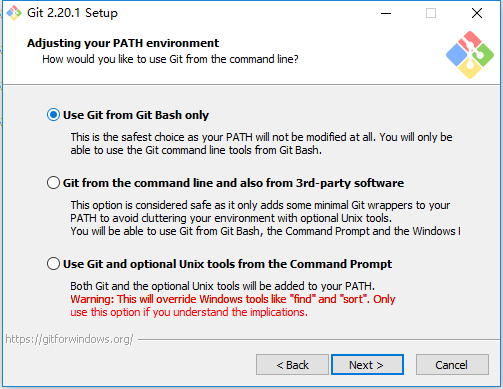Viewport: 503px width, 389px height.
Task: Click the Next button
Action: pos(367,365)
